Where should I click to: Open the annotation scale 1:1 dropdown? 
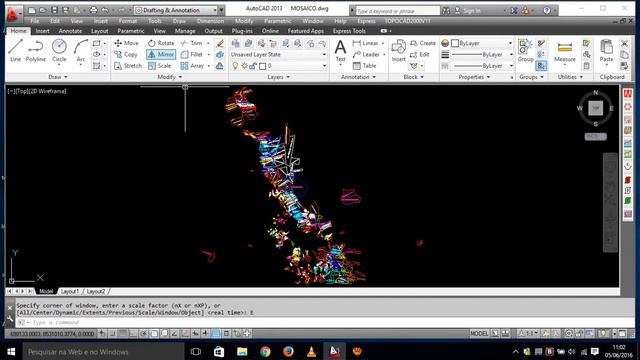coord(529,333)
